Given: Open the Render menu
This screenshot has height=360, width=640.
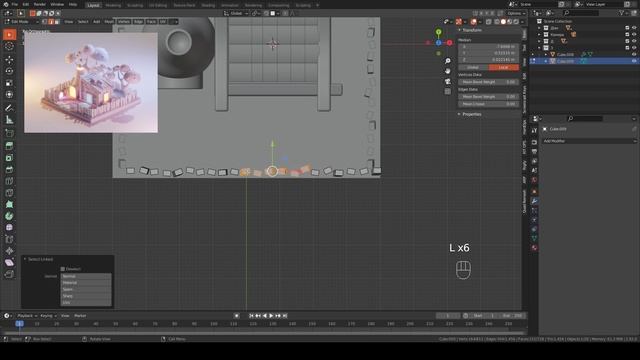Looking at the screenshot, I should coord(40,4).
